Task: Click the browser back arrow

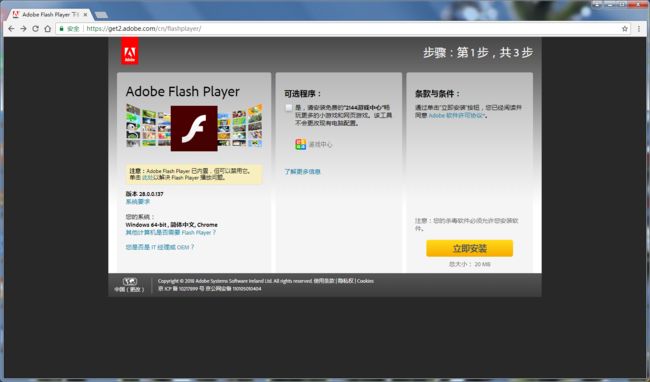Action: (11, 29)
